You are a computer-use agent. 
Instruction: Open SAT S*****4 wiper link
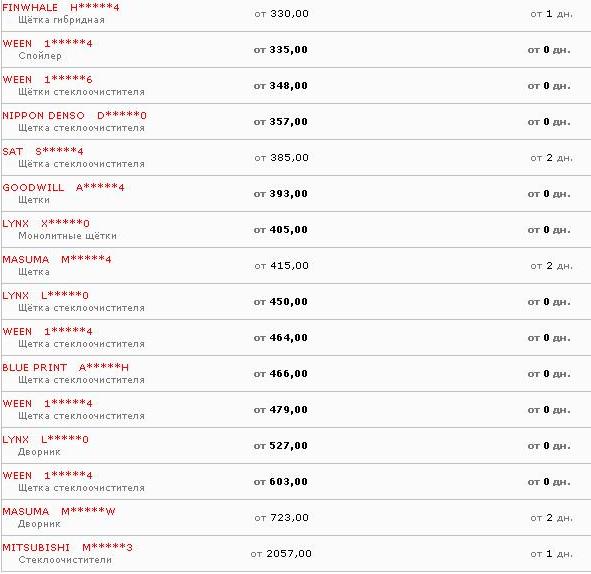[43, 152]
